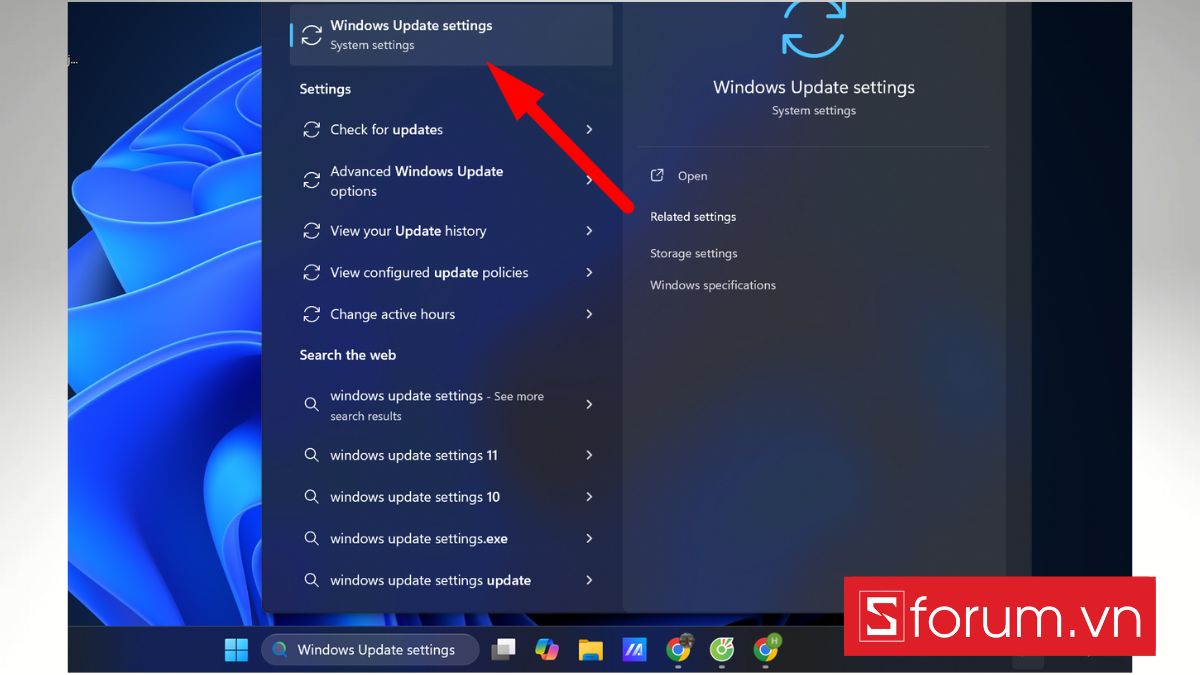Click the magnifier icon beside 'windows update settings - See more'
The width and height of the screenshot is (1200, 675).
311,404
